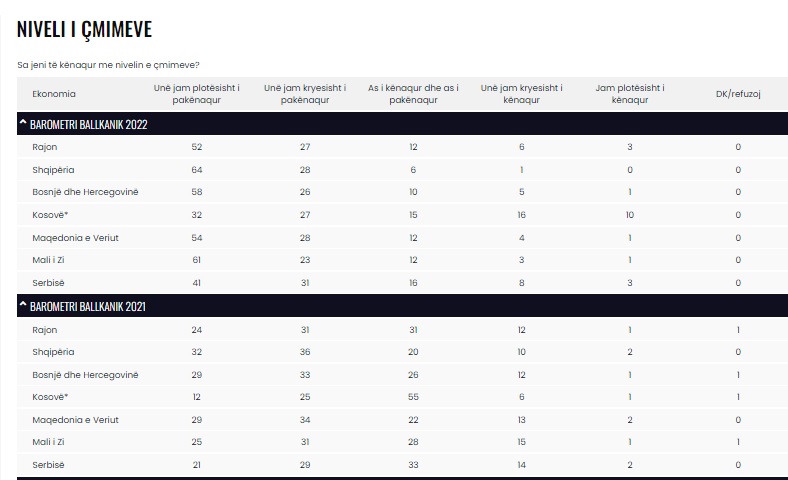Click the Barometri Ballkanik 2021 section title
This screenshot has height=480, width=788.
pyautogui.click(x=88, y=307)
